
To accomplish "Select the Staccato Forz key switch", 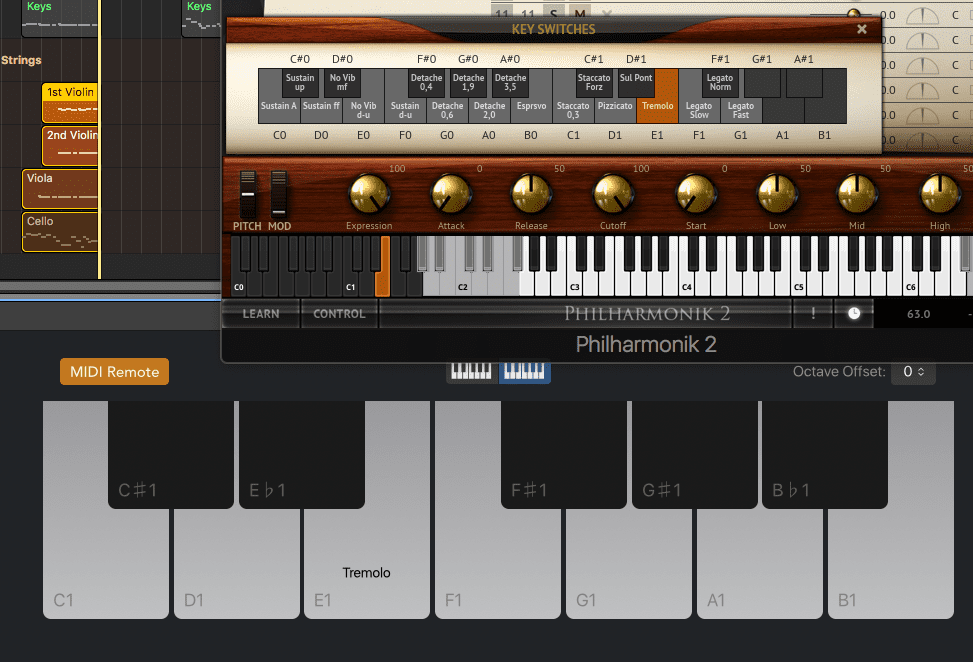I will pos(594,83).
